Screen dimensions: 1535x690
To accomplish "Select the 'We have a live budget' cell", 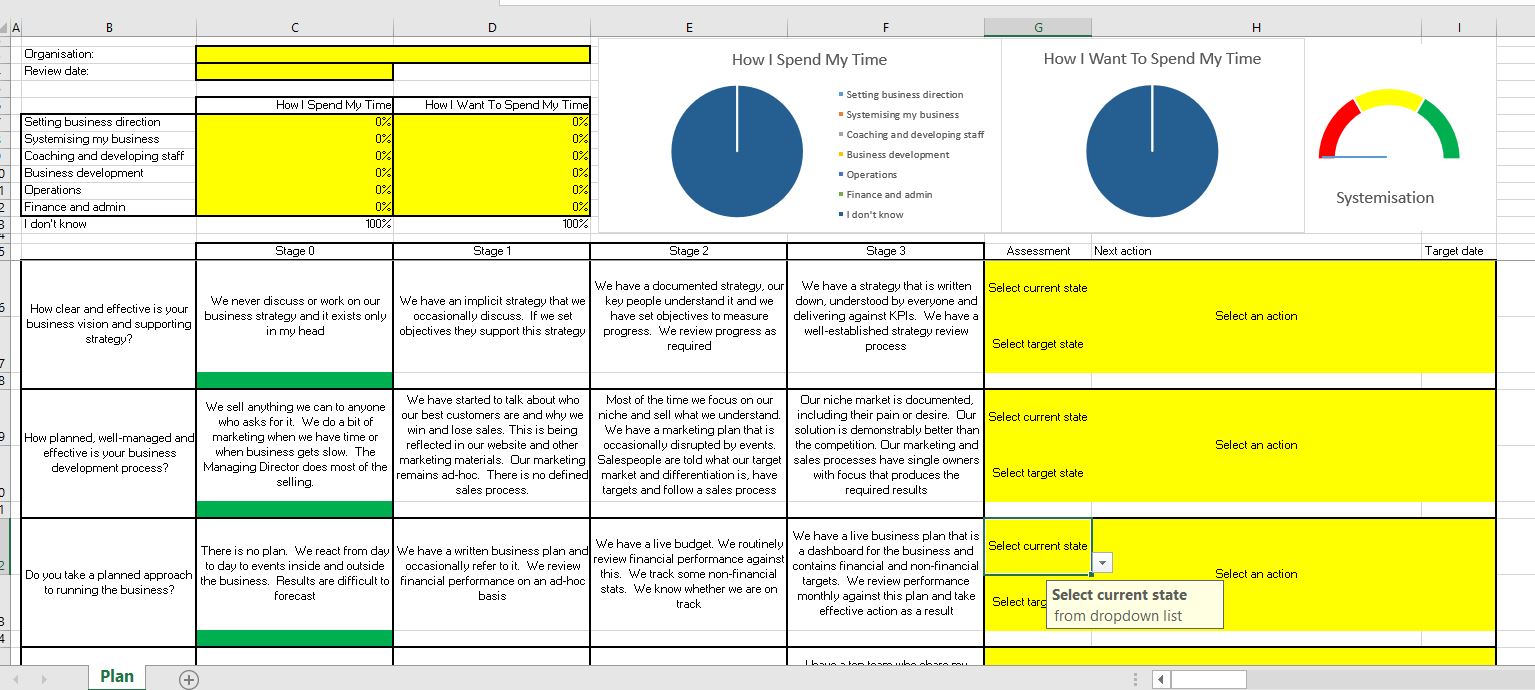I will (689, 574).
